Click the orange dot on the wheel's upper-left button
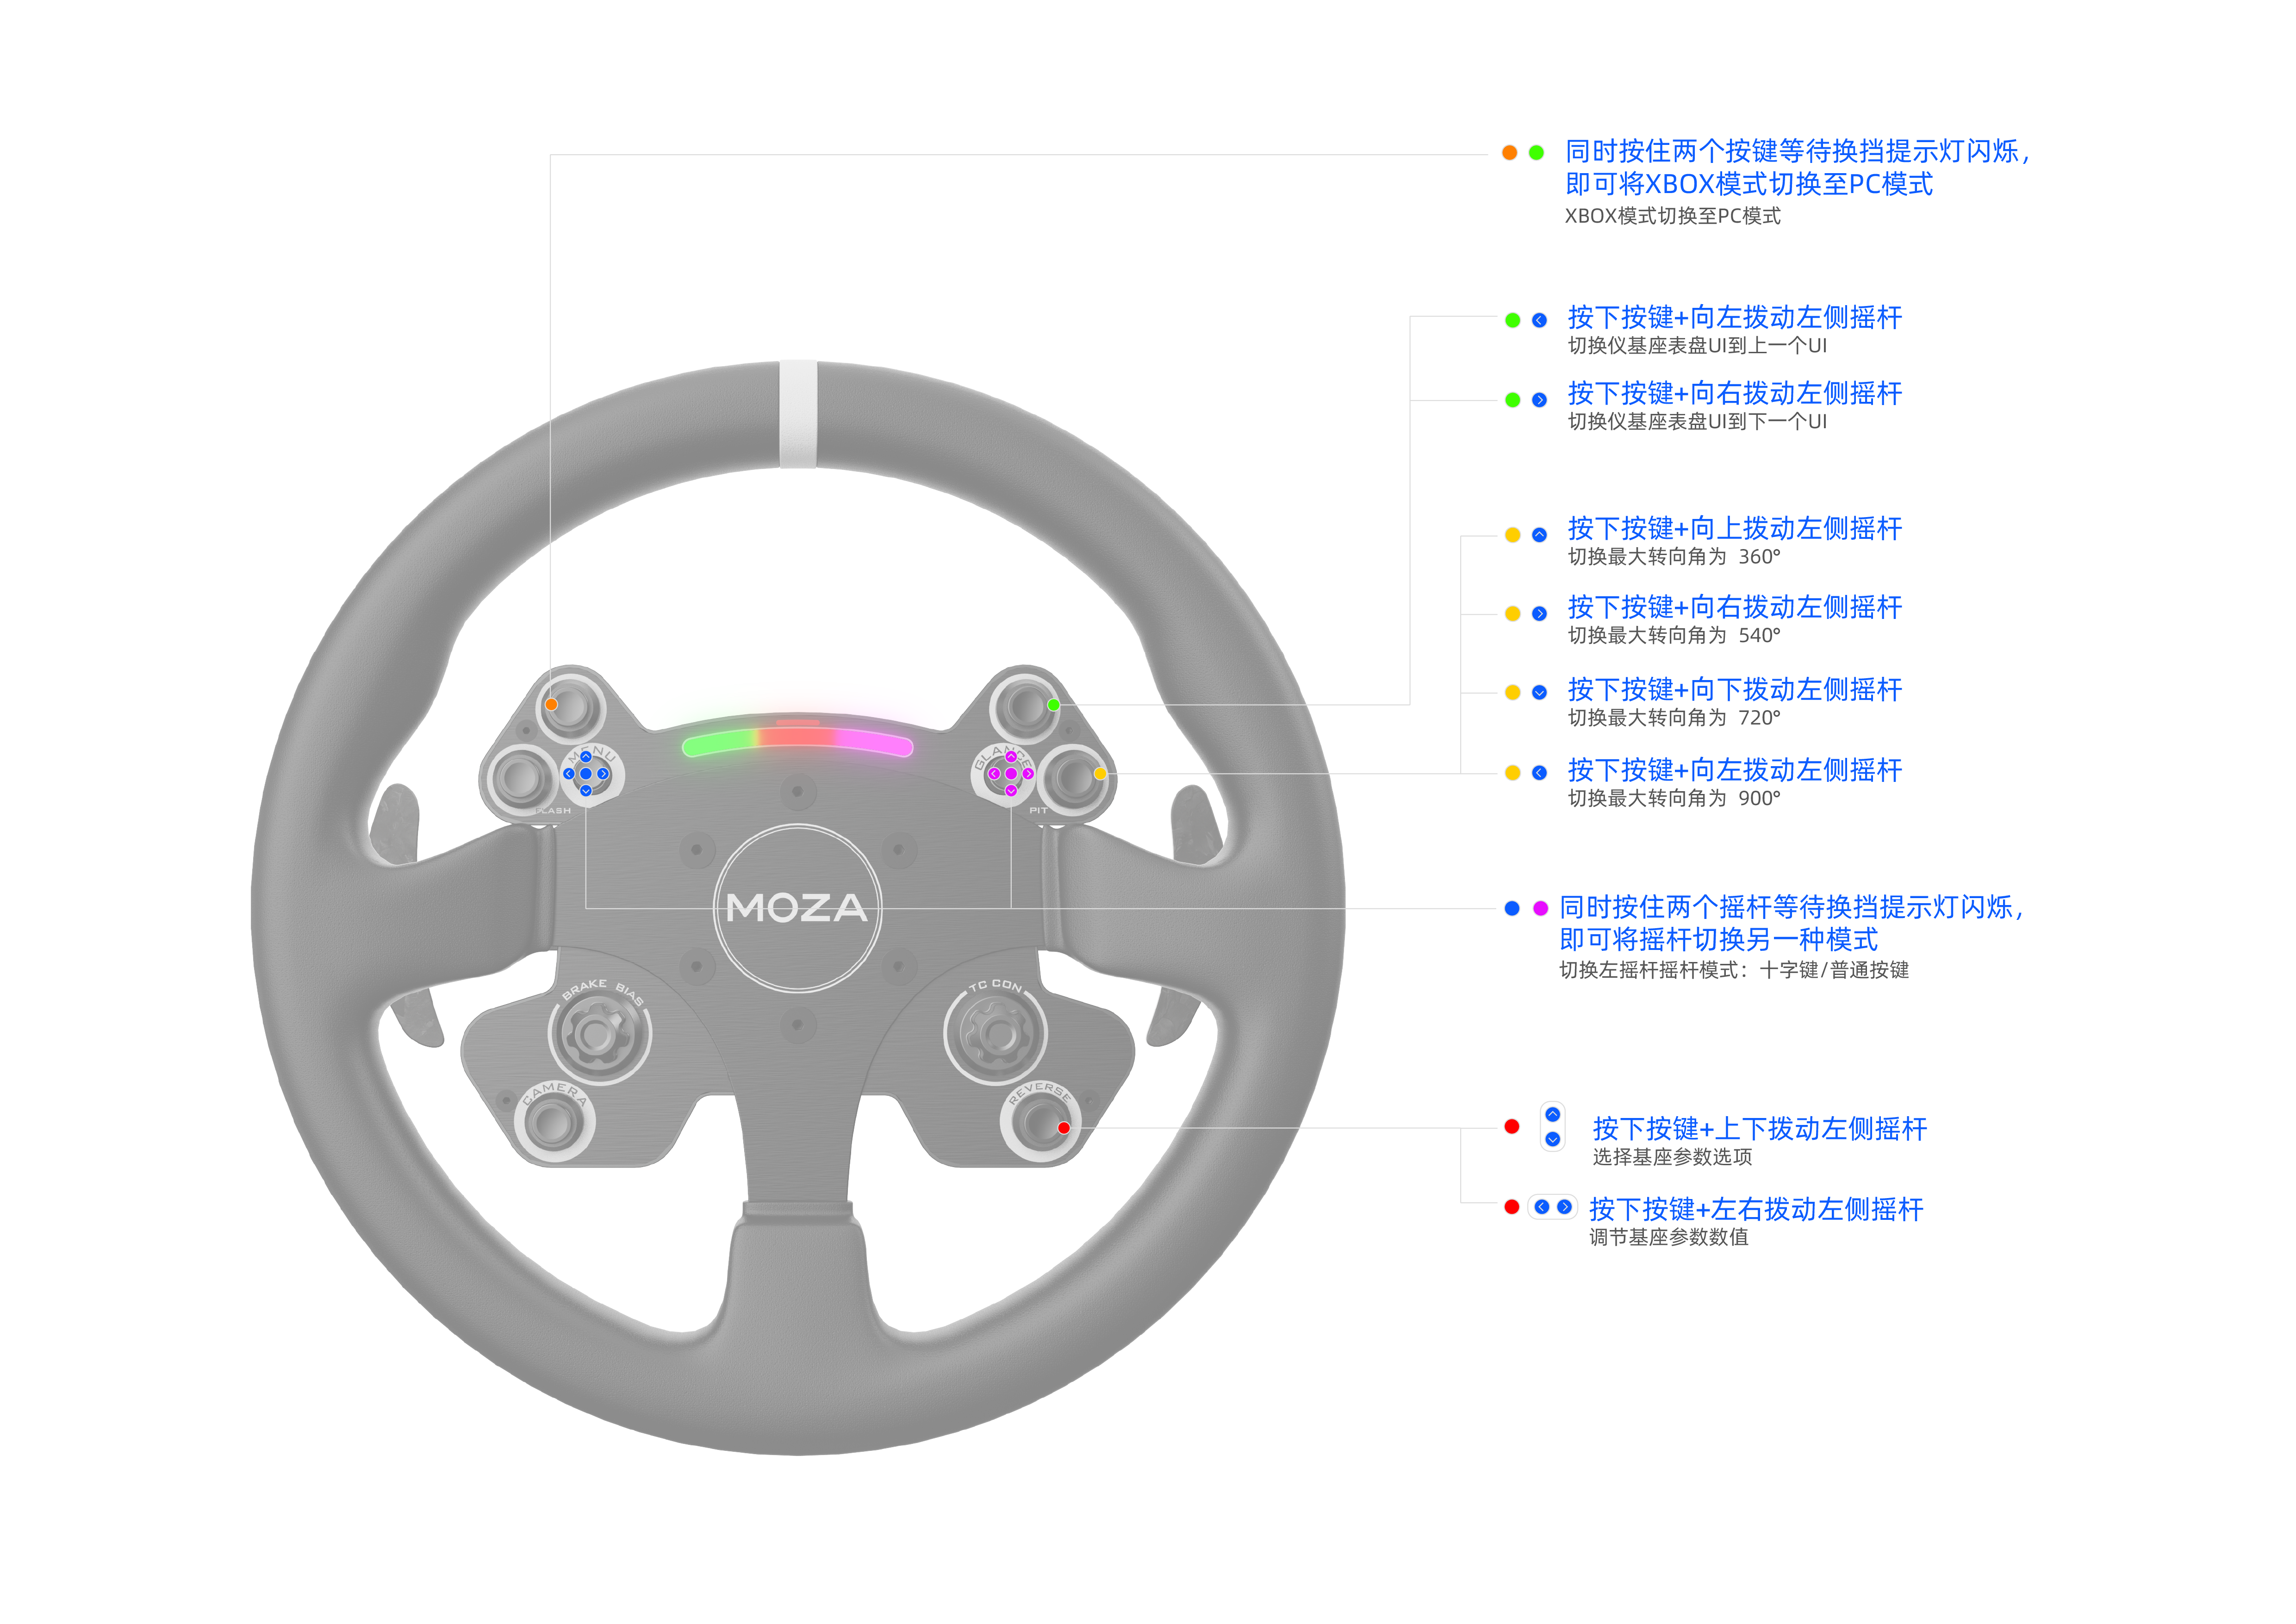 551,705
